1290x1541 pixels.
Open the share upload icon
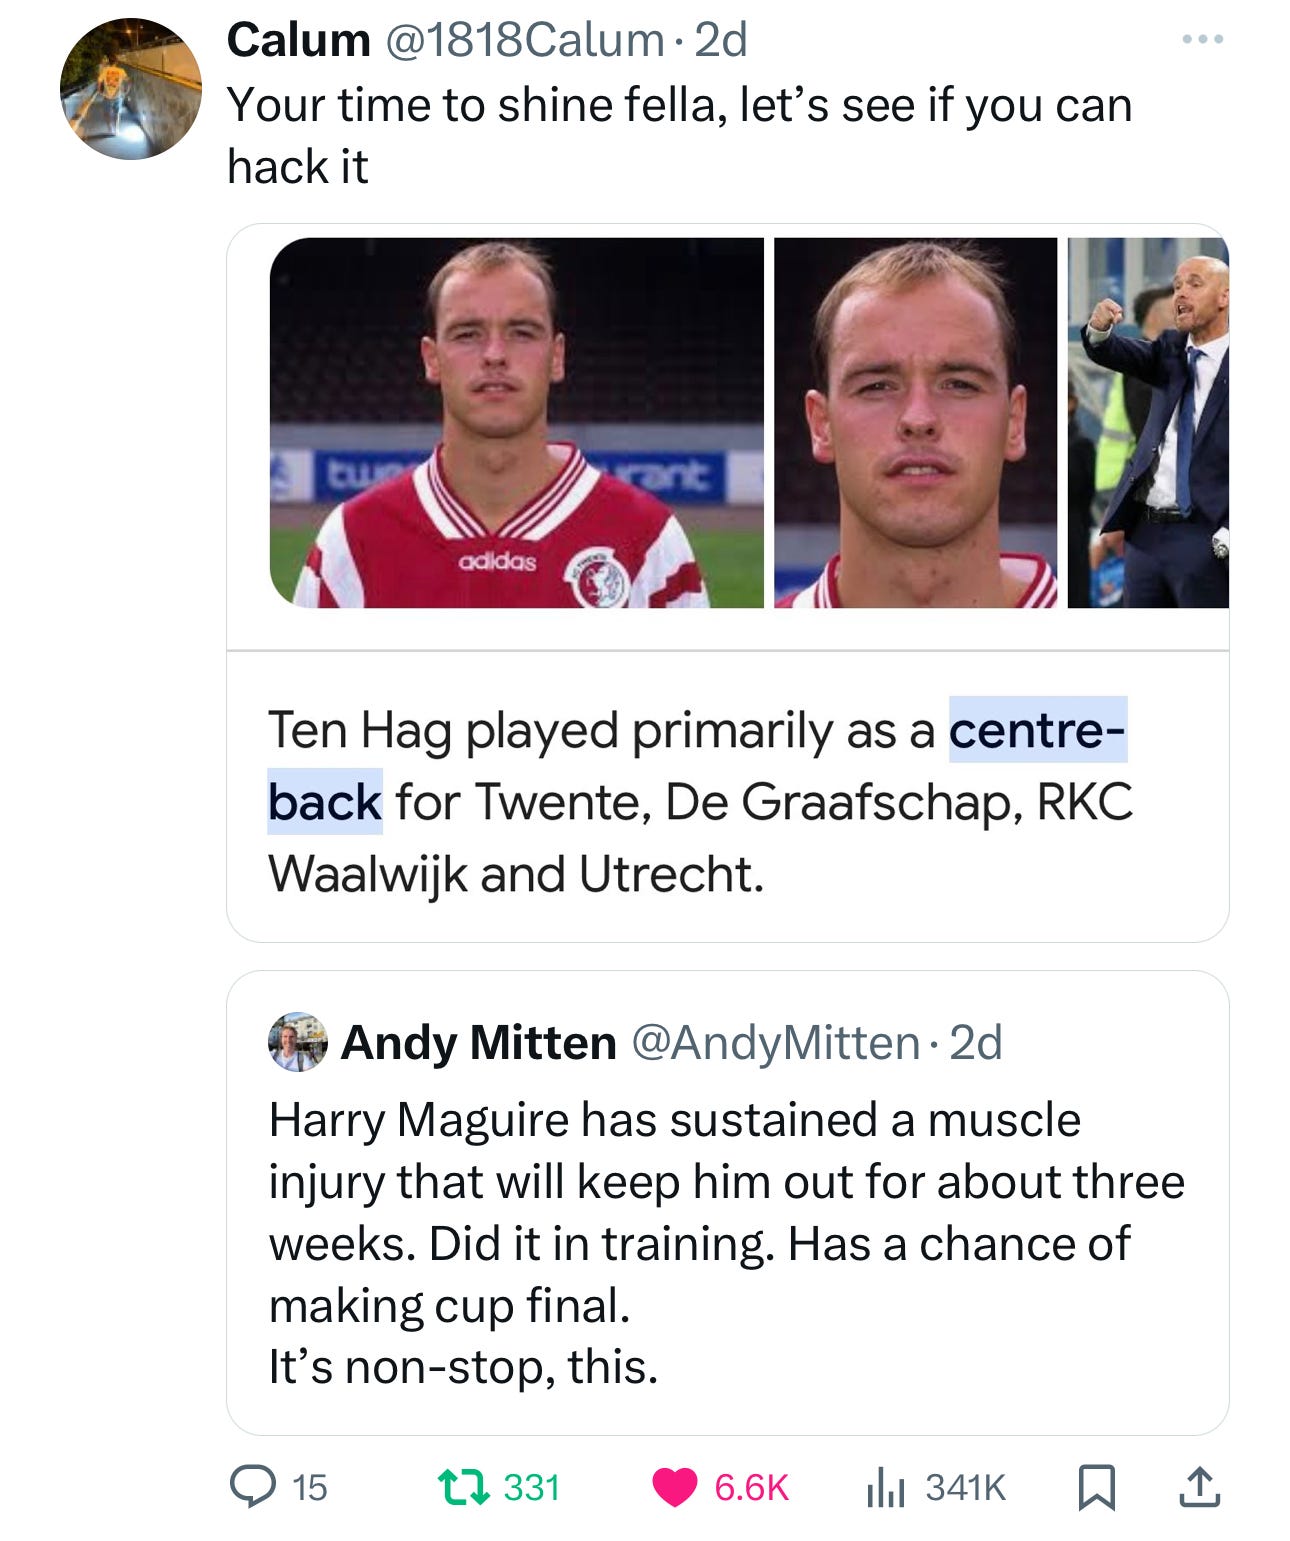click(1199, 1487)
